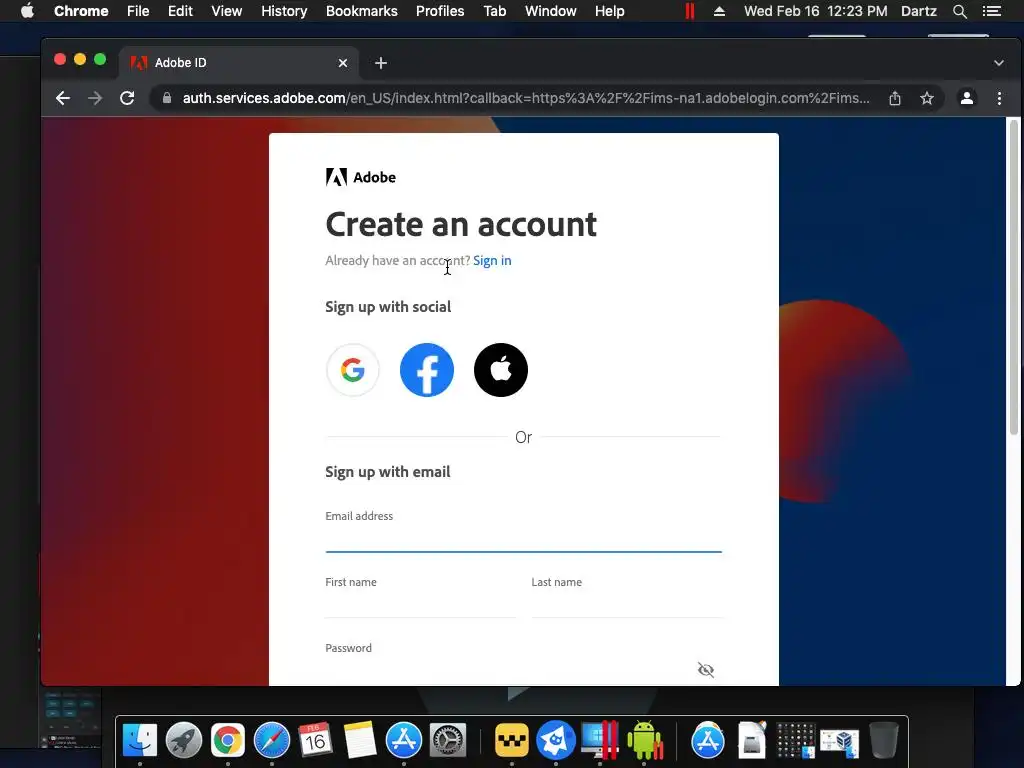Screen dimensions: 1024x768
Task: Open the Trash in the Dock
Action: (884, 740)
